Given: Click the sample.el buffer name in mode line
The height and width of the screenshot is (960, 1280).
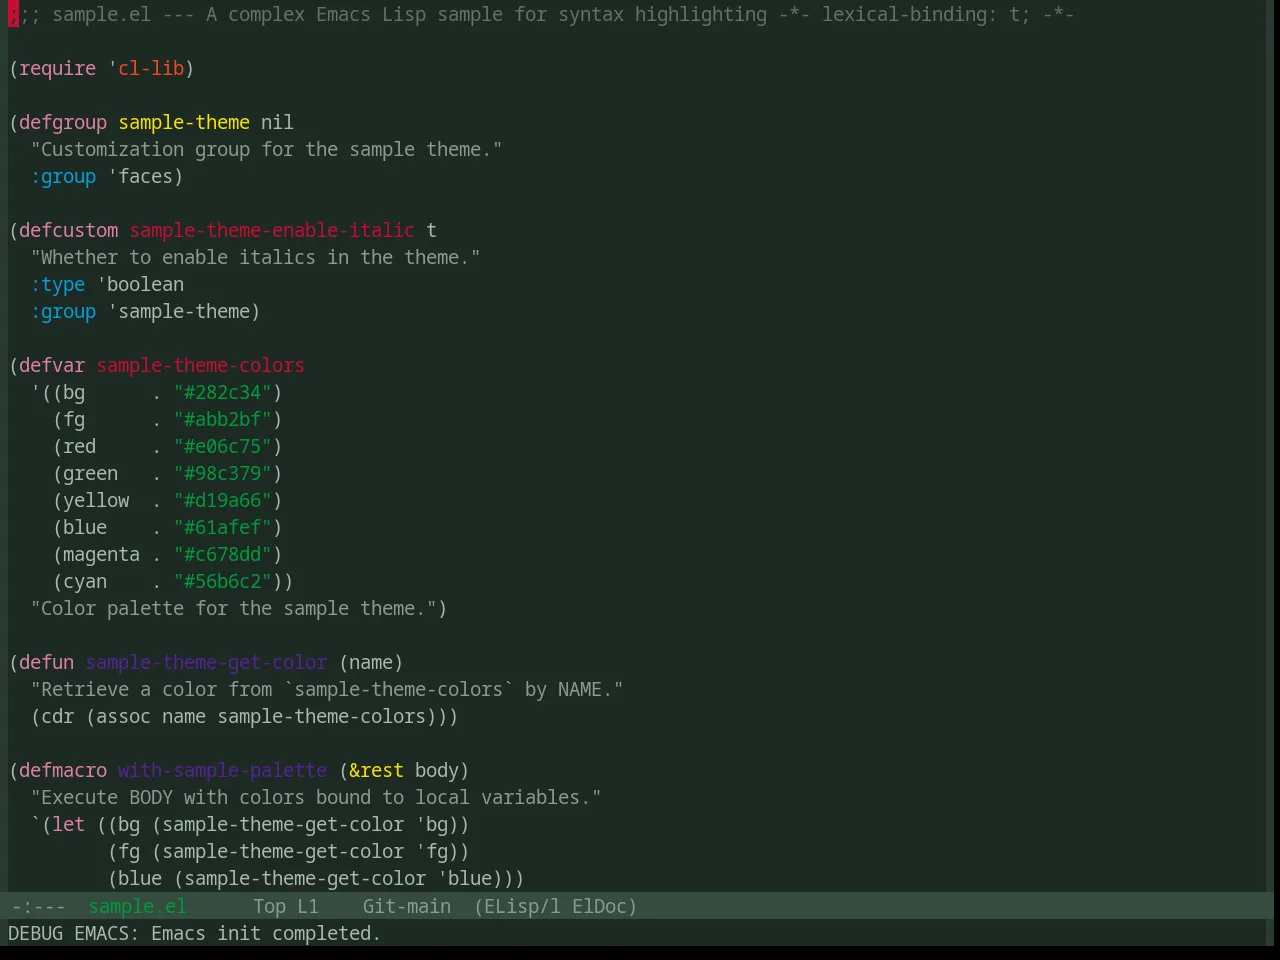Looking at the screenshot, I should [137, 906].
